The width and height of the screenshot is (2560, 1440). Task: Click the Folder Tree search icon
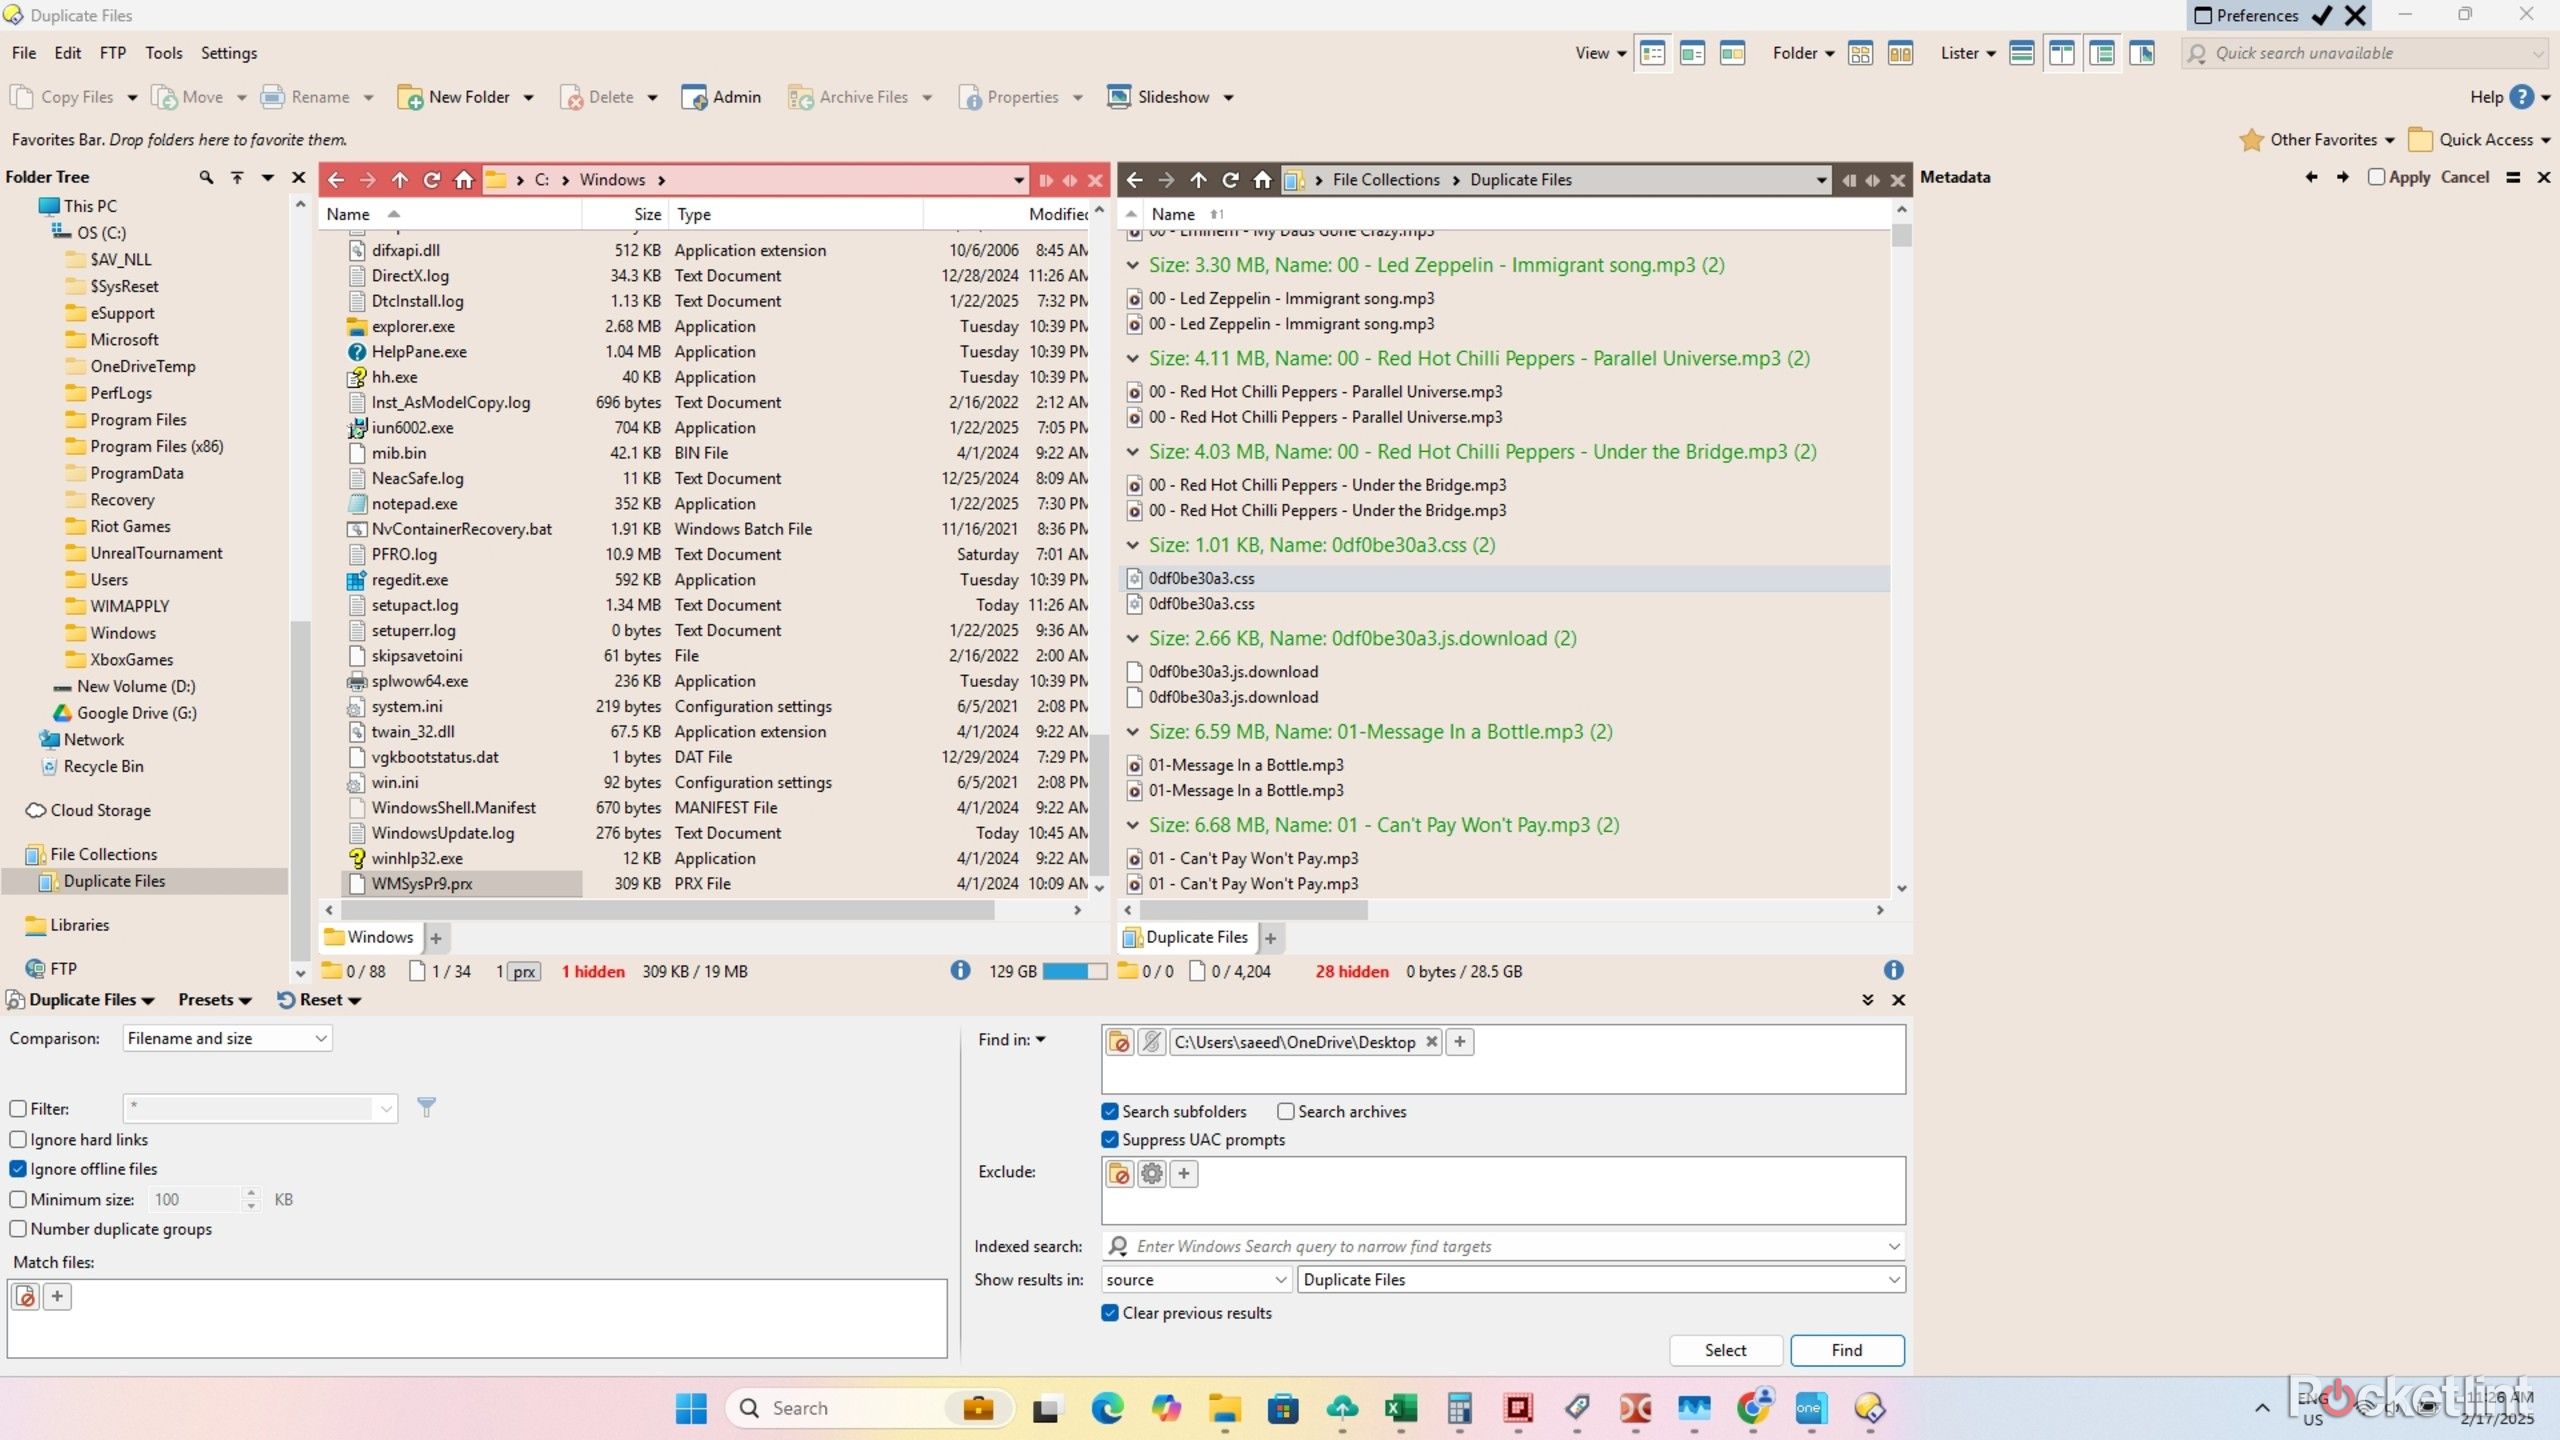coord(206,177)
